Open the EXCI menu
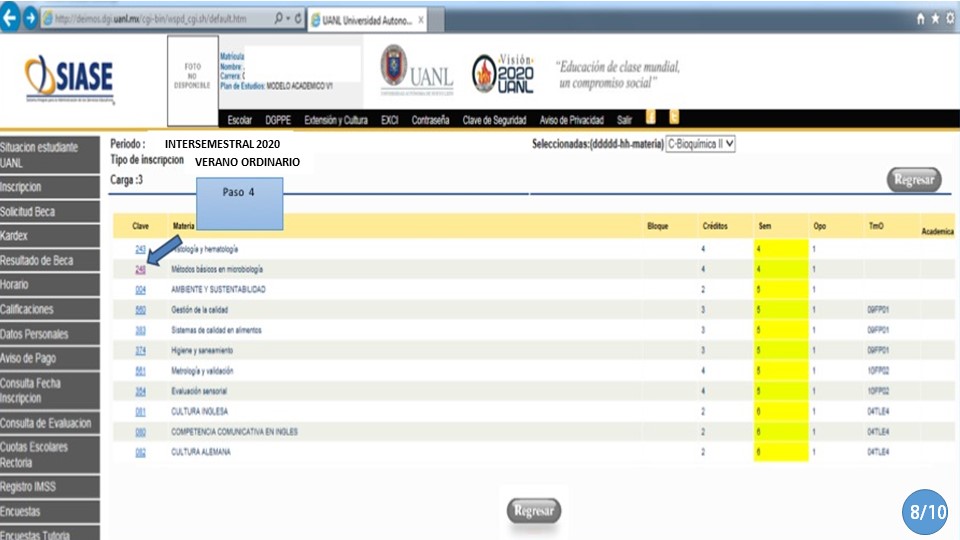 [x=389, y=120]
